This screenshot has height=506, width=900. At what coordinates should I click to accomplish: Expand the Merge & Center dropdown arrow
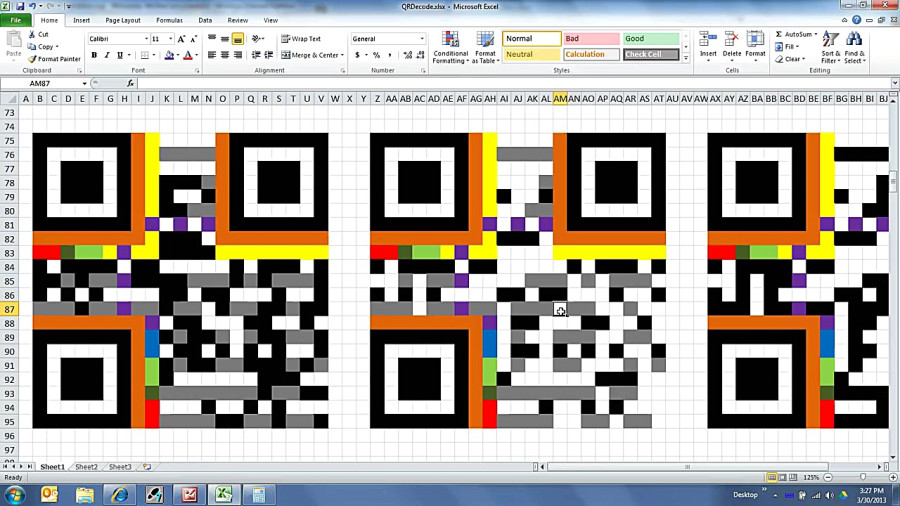pos(343,55)
